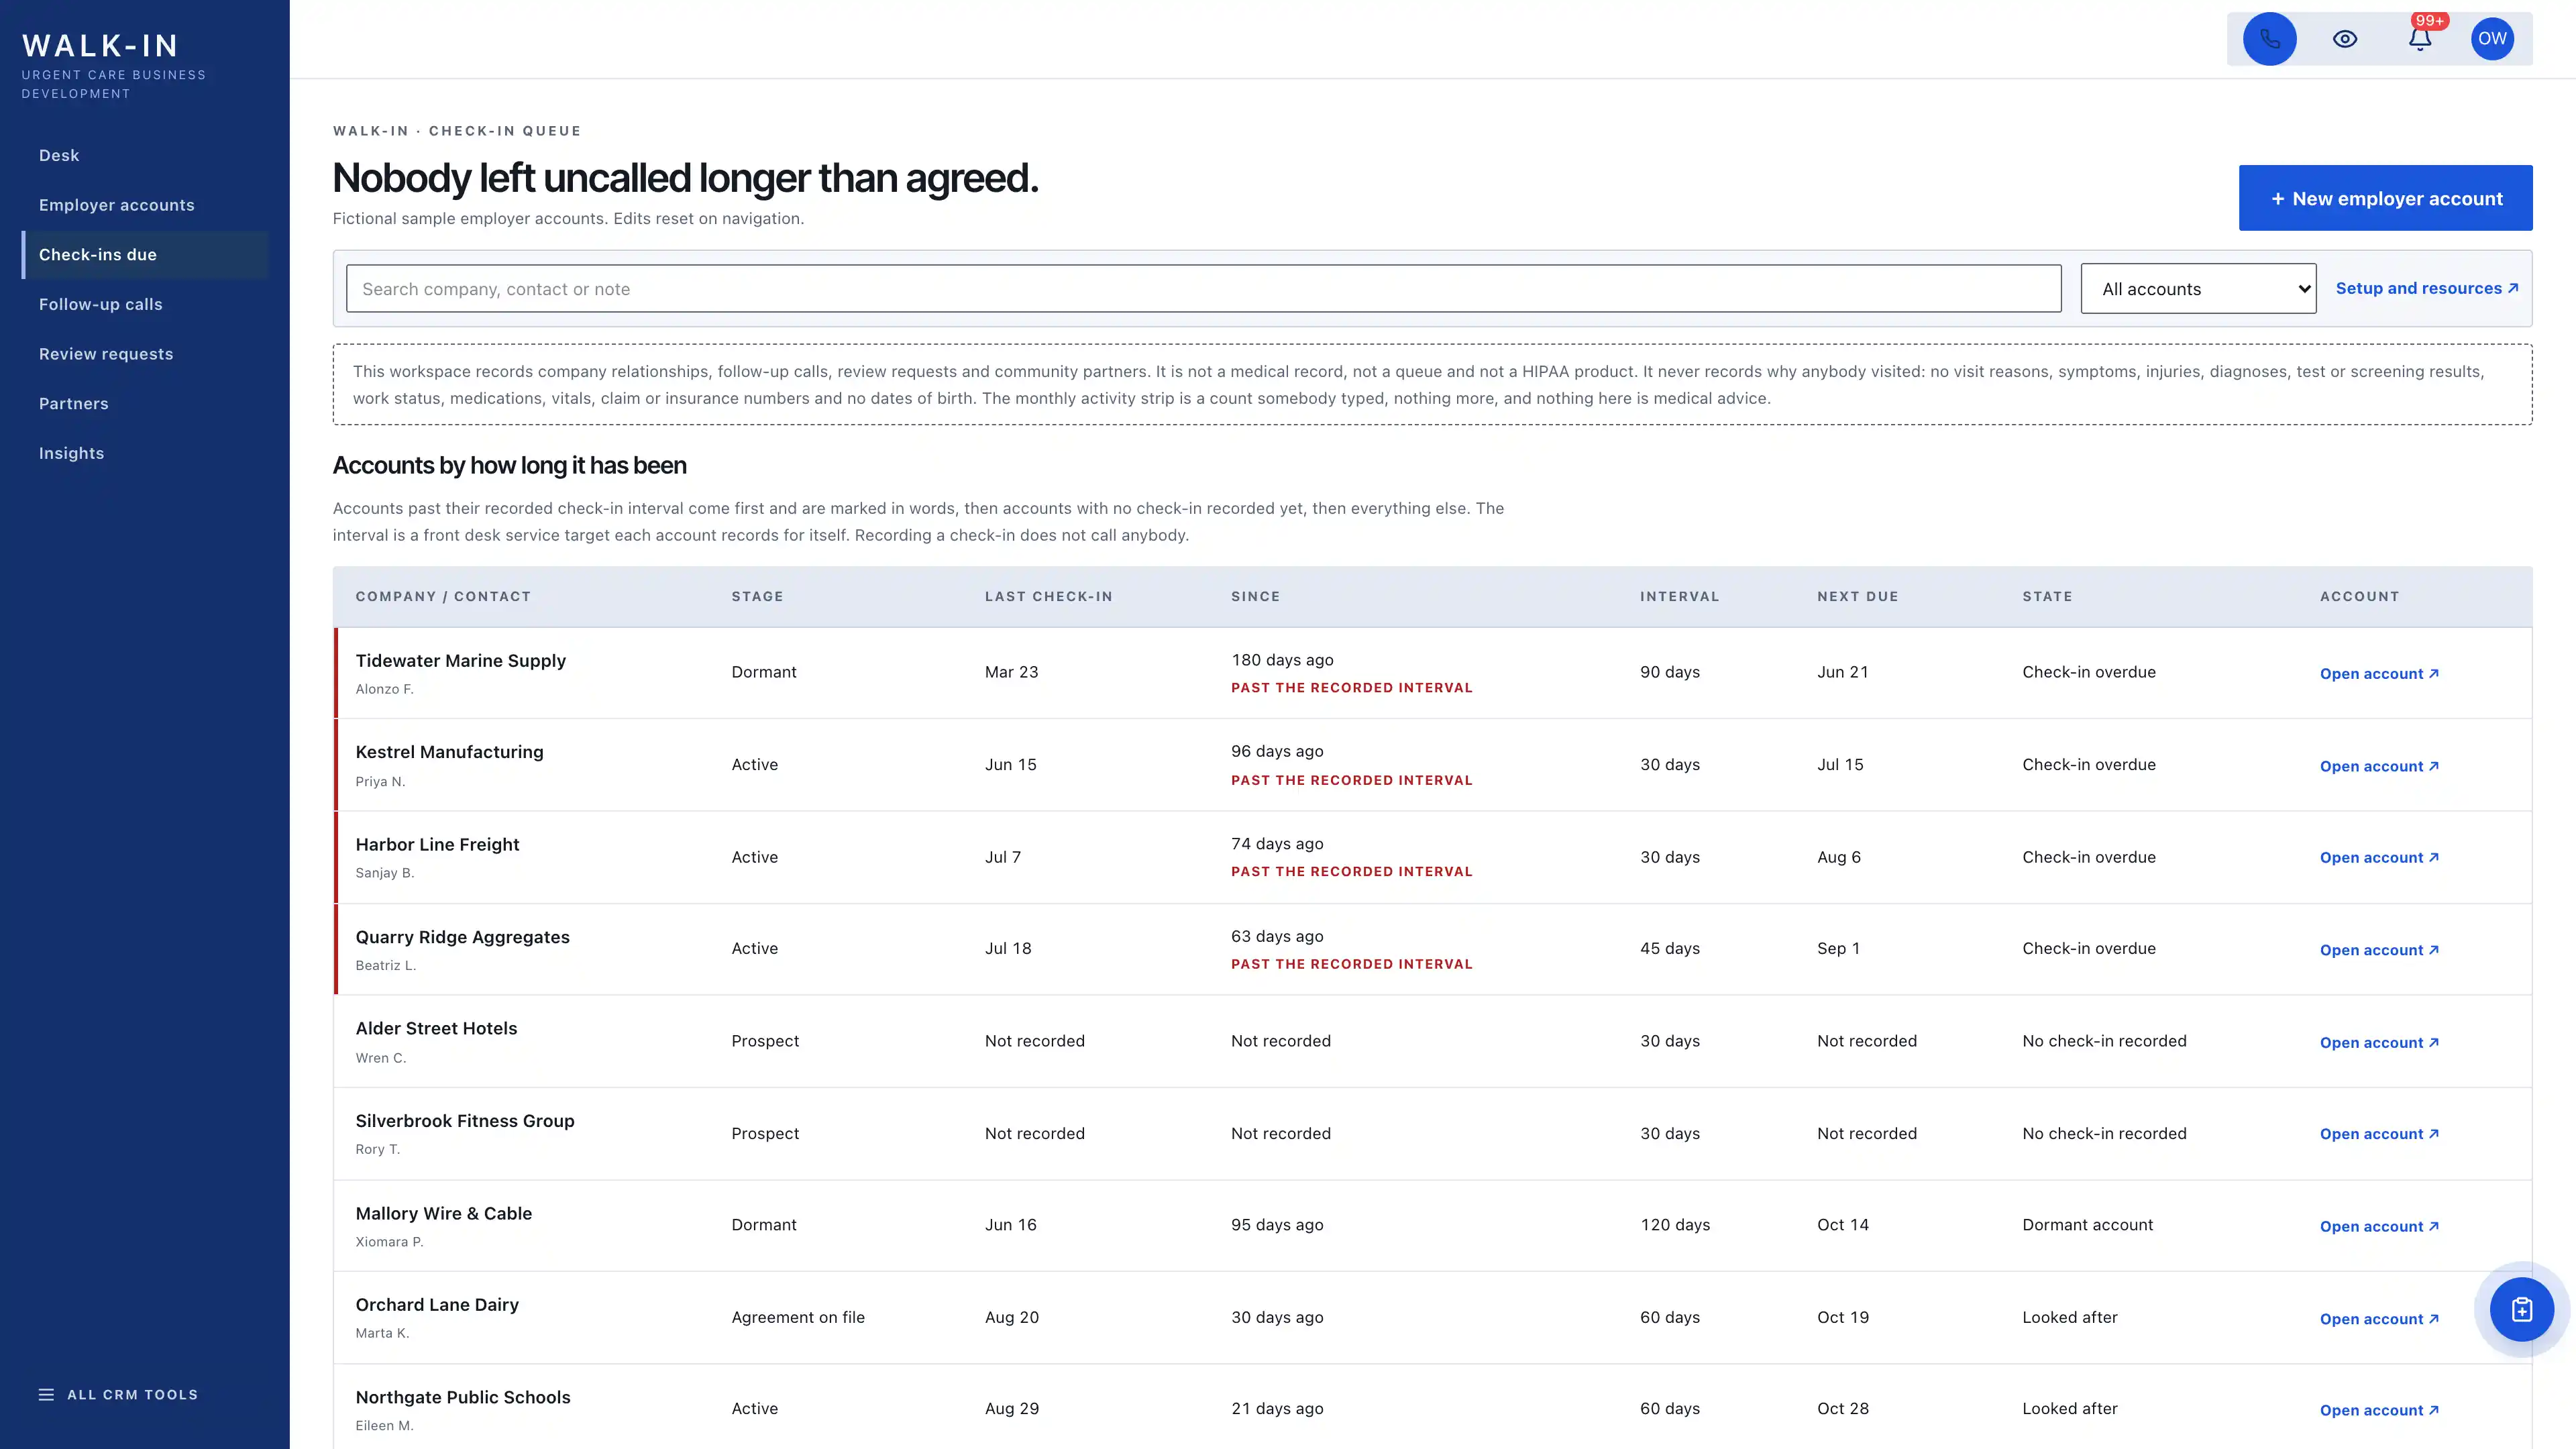Open account for Northgate Public Schools
2576x1449 pixels.
2379,1410
